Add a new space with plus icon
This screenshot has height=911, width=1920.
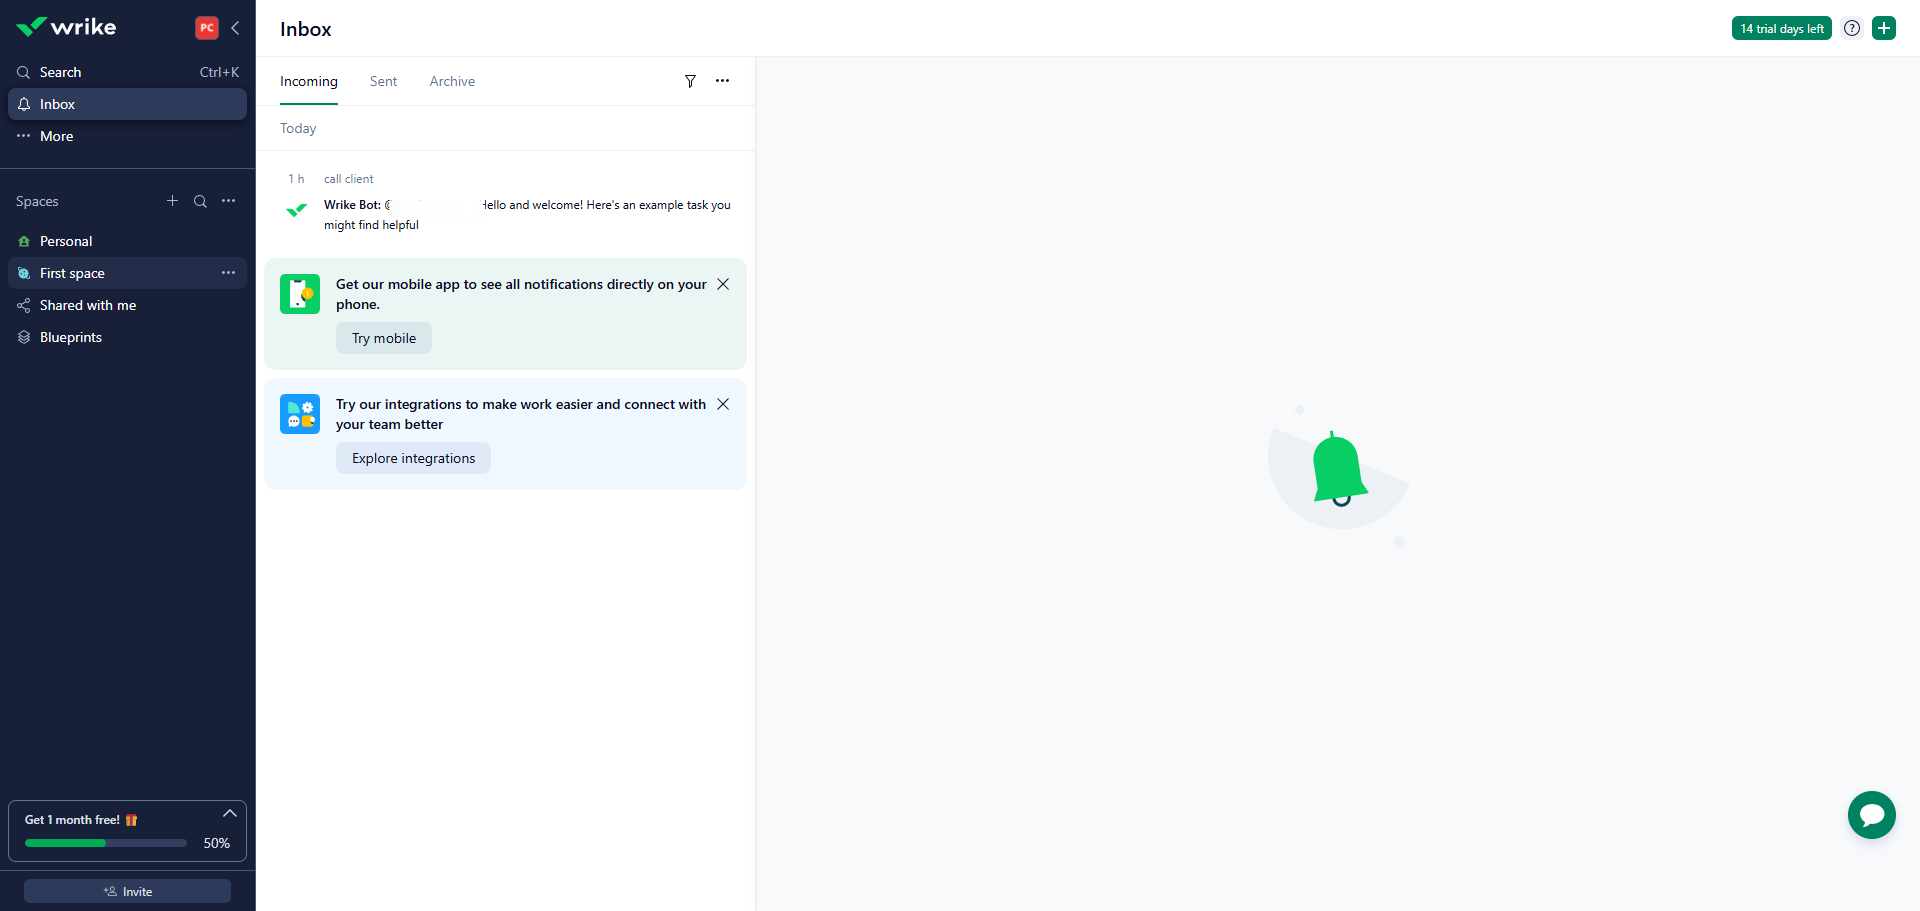pyautogui.click(x=172, y=201)
